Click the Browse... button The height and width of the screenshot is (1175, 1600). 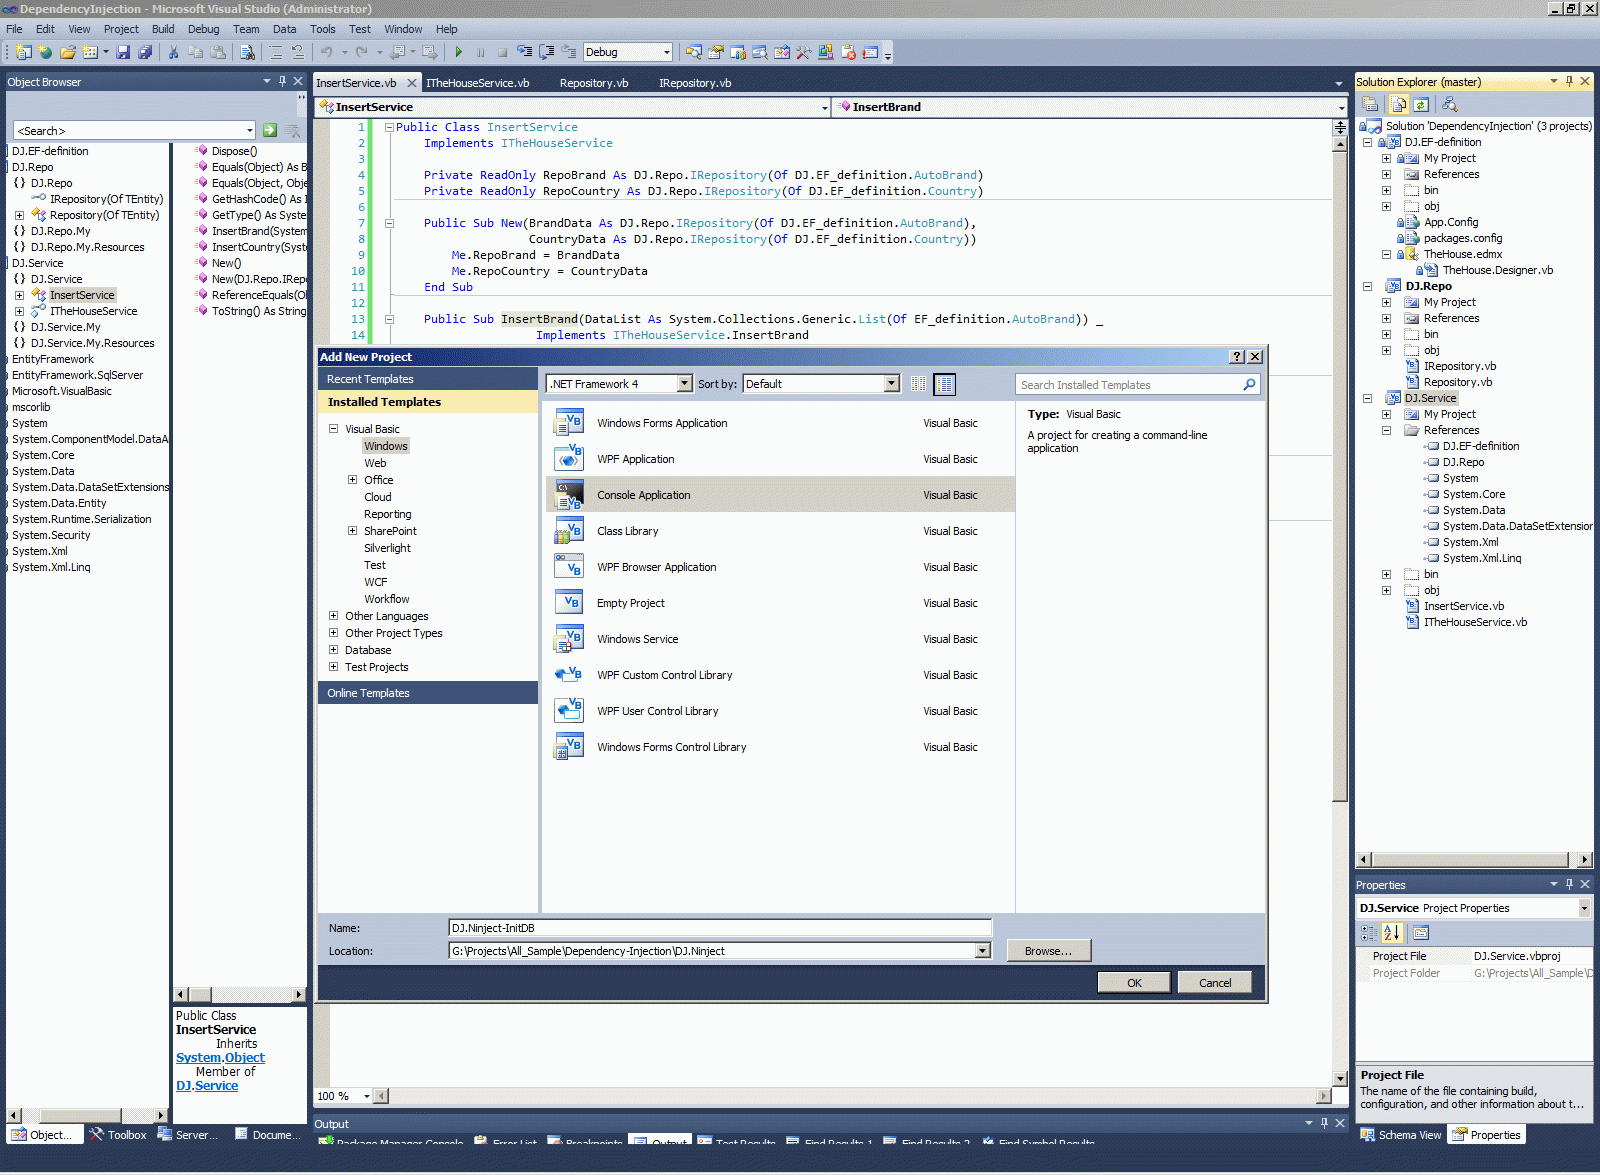pyautogui.click(x=1048, y=951)
